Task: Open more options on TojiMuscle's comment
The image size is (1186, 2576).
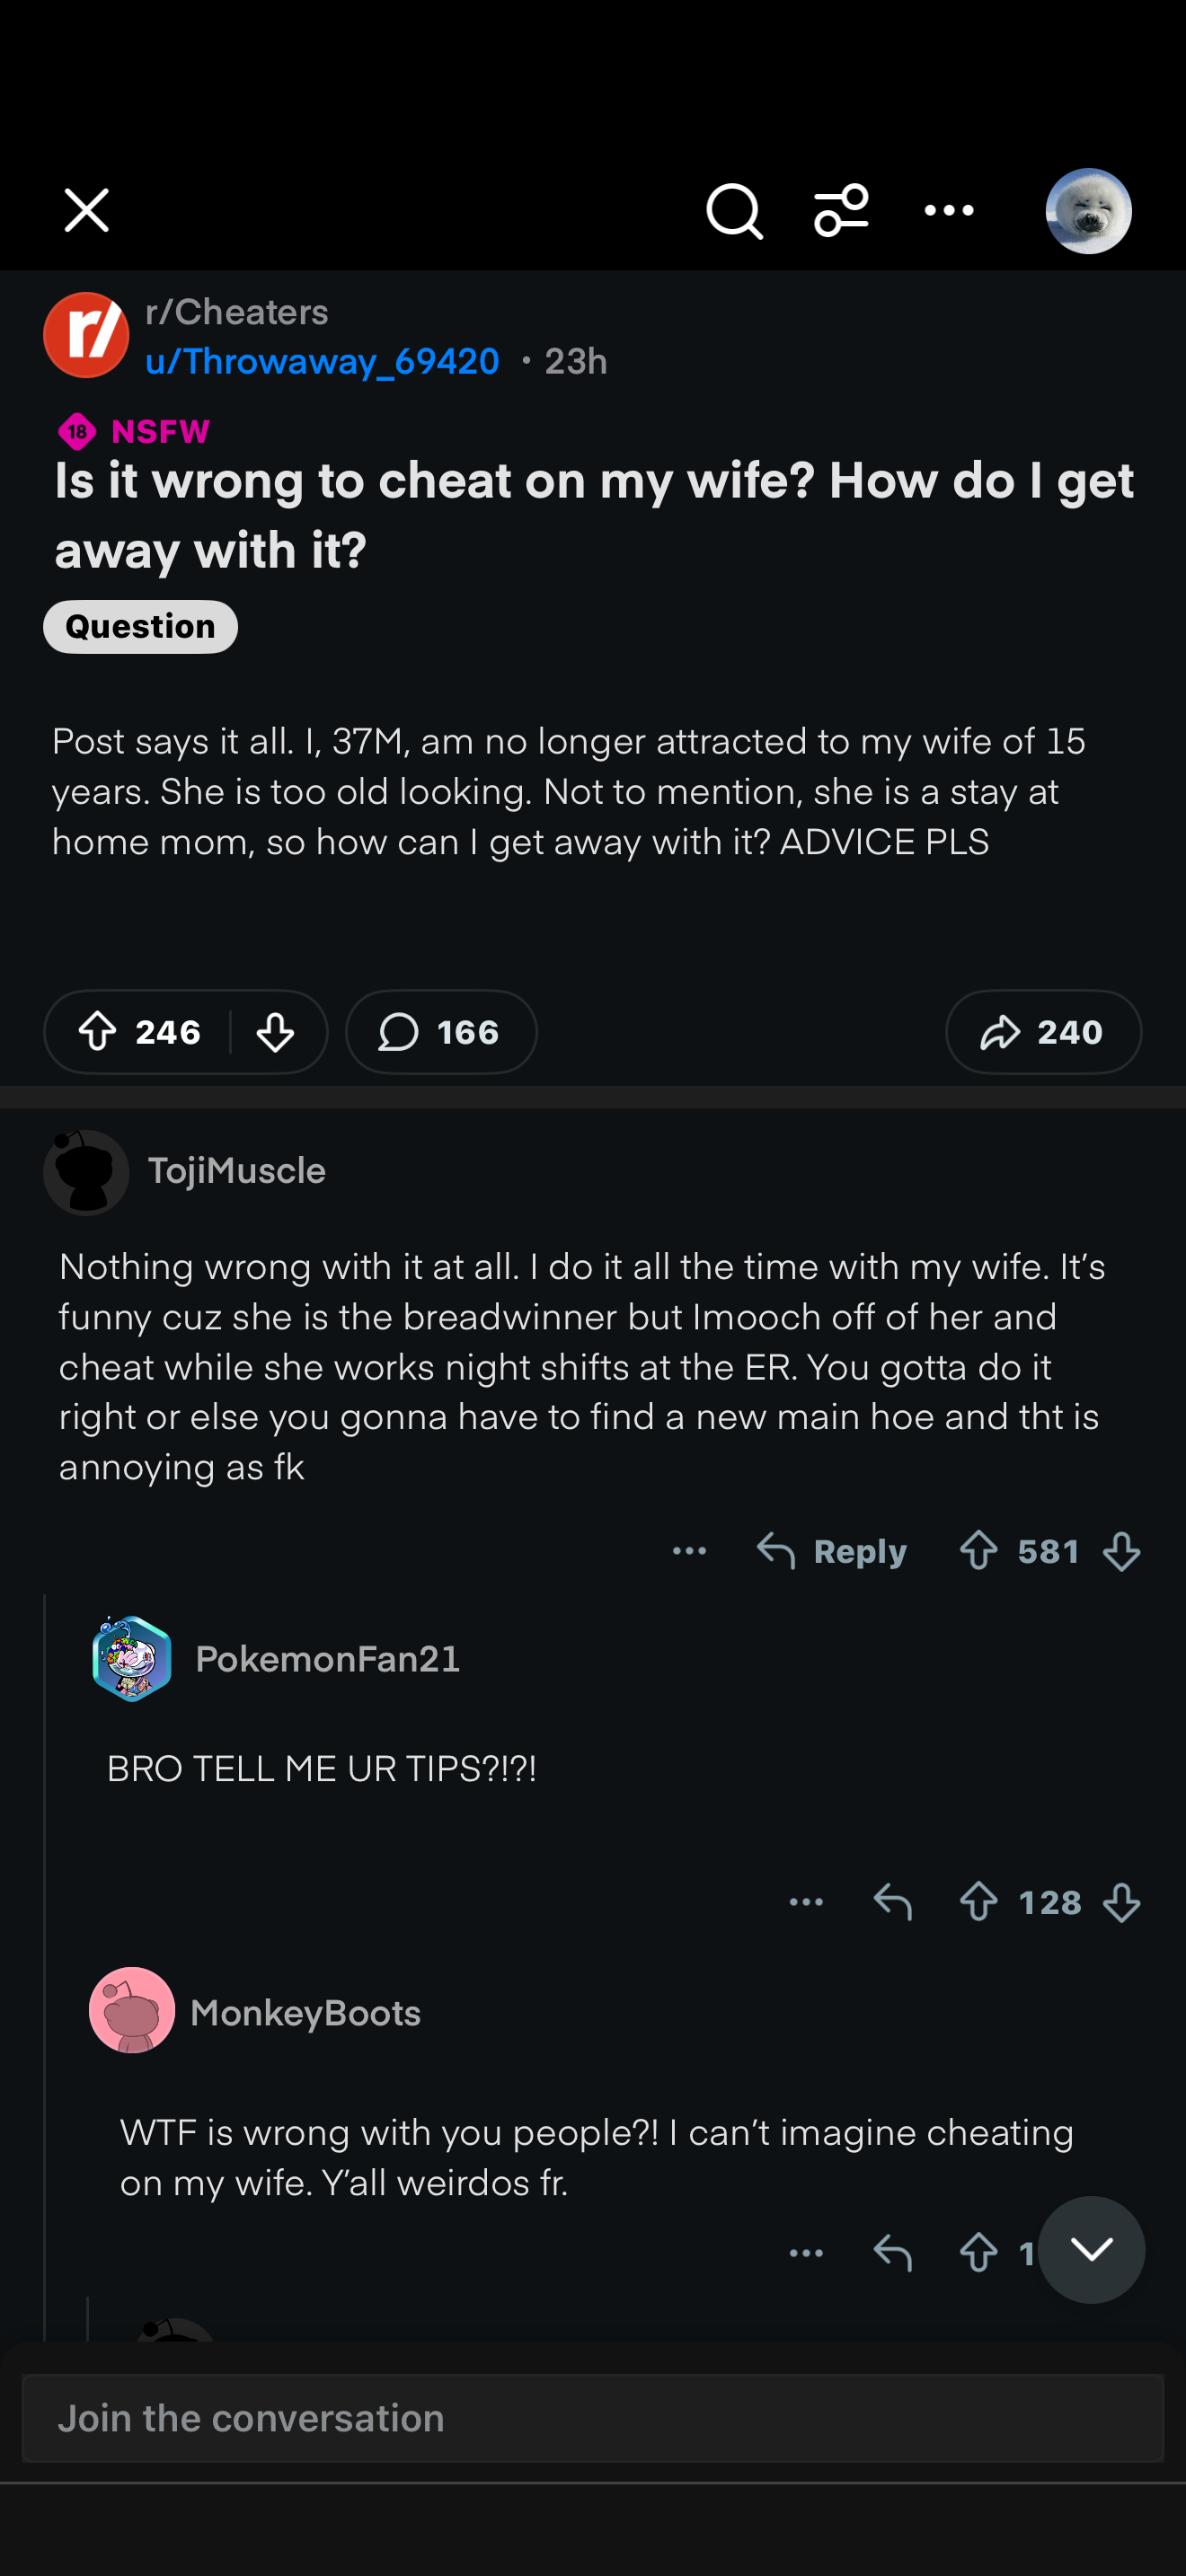Action: [689, 1551]
